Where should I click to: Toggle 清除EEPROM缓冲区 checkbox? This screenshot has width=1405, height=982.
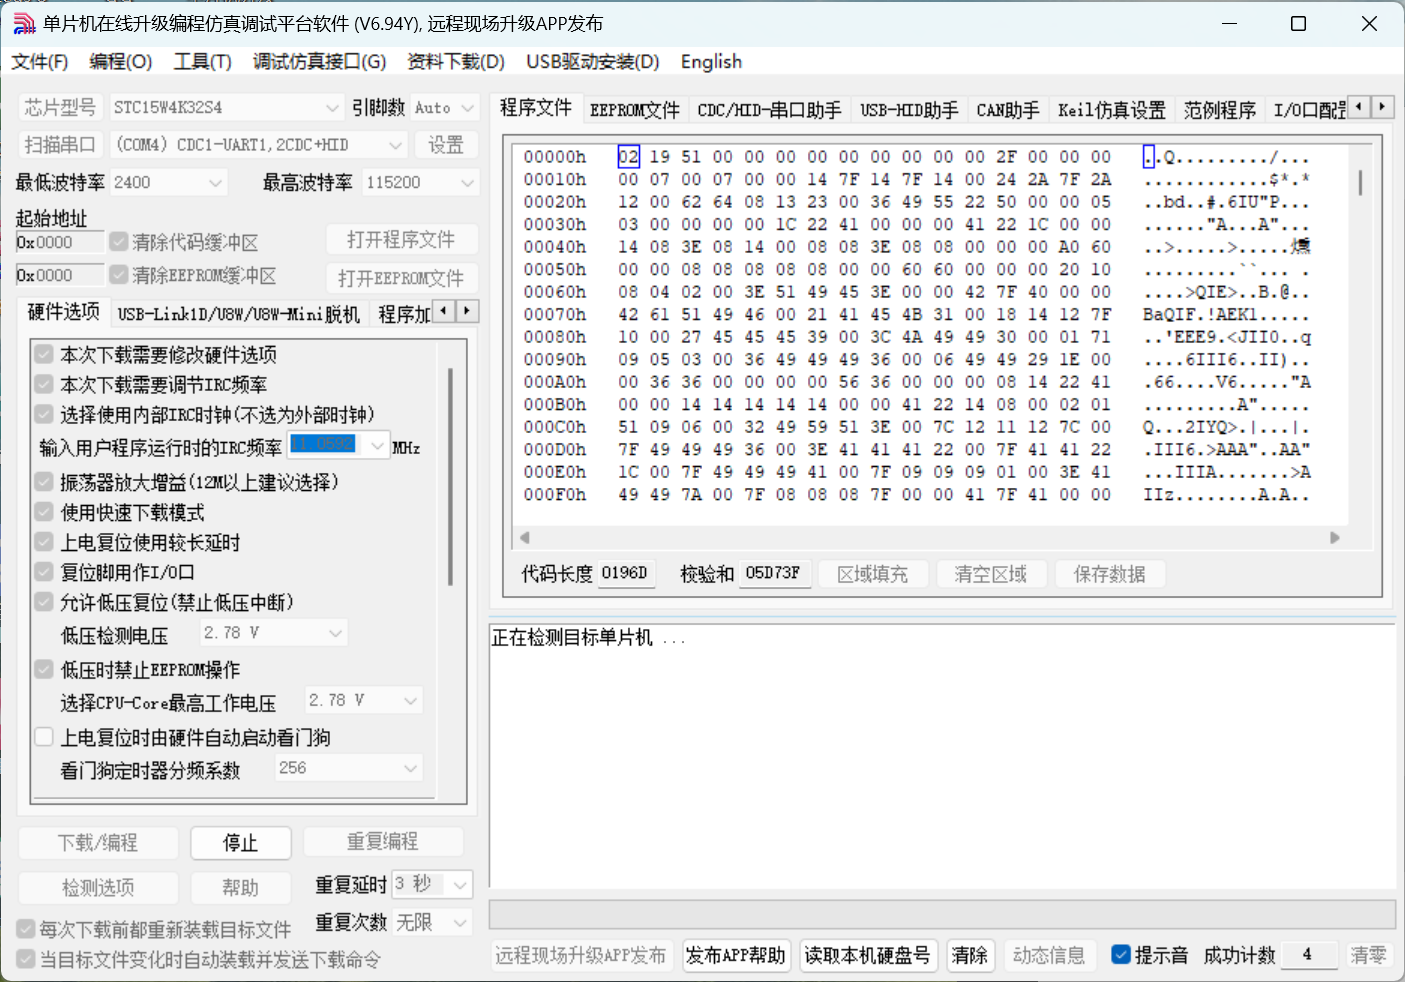click(119, 274)
